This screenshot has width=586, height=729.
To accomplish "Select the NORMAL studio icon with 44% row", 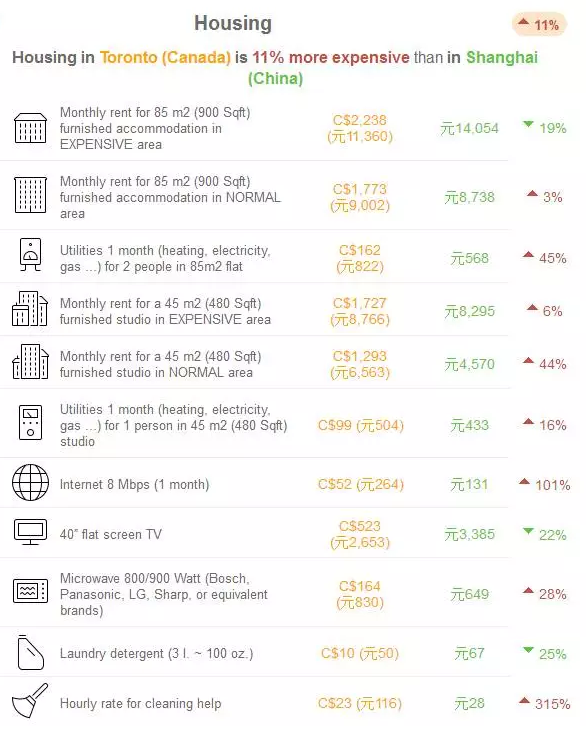I will coord(30,362).
